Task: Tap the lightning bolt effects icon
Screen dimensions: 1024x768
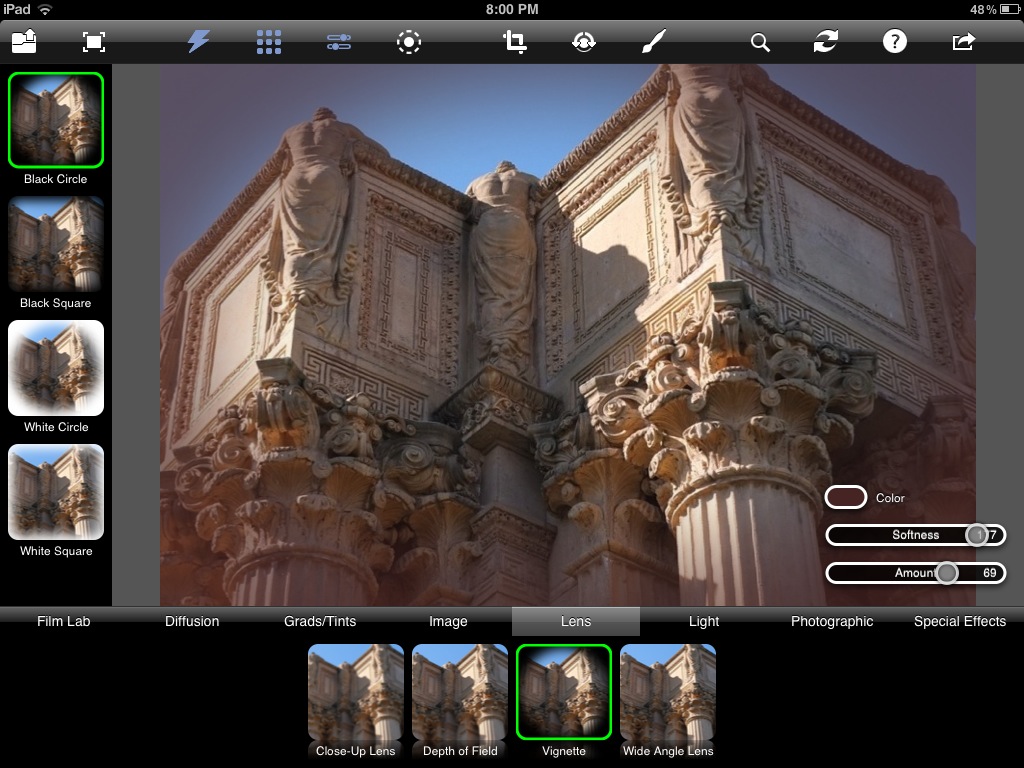Action: pyautogui.click(x=199, y=41)
